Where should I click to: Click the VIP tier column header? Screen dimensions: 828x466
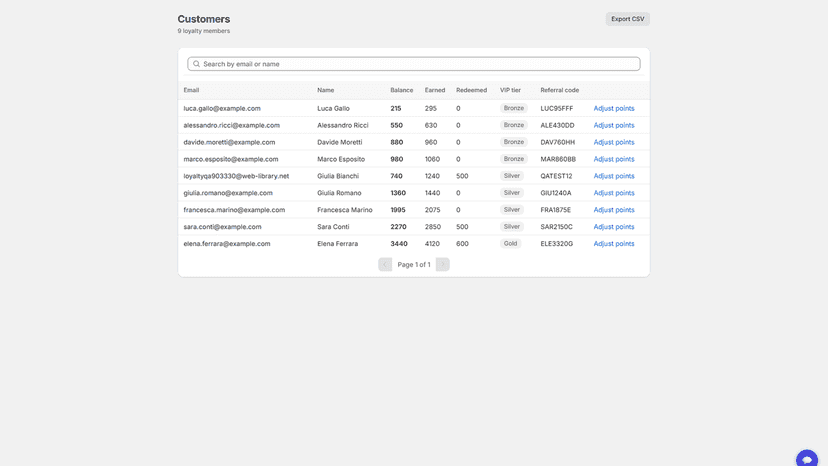[x=510, y=90]
